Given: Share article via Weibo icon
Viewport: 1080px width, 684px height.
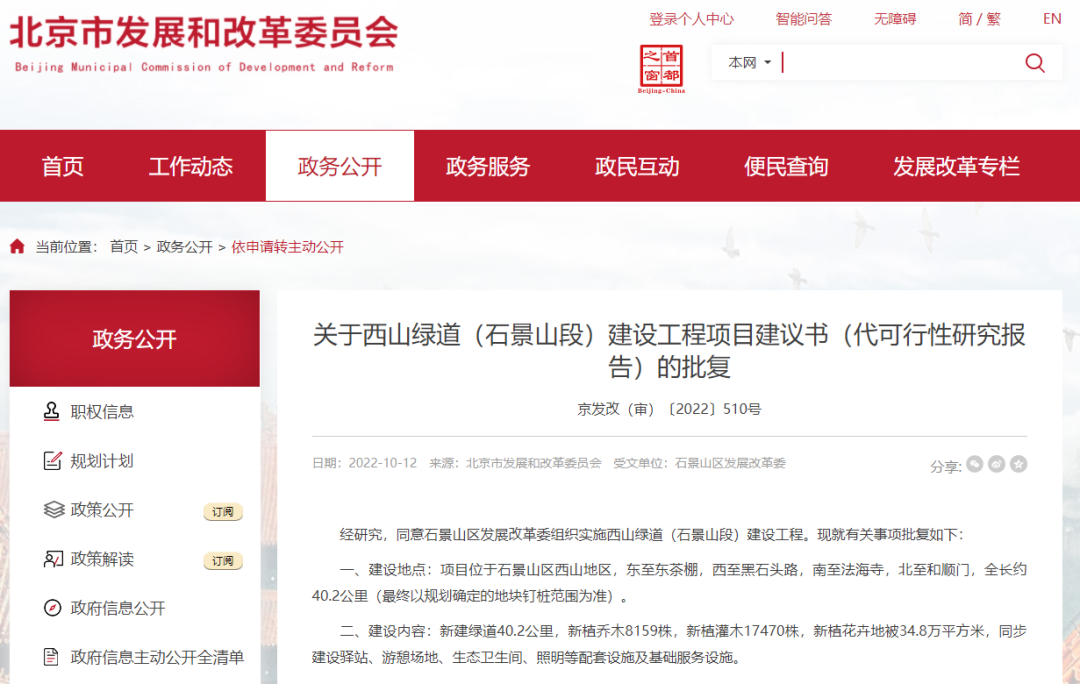Looking at the screenshot, I should pos(995,464).
